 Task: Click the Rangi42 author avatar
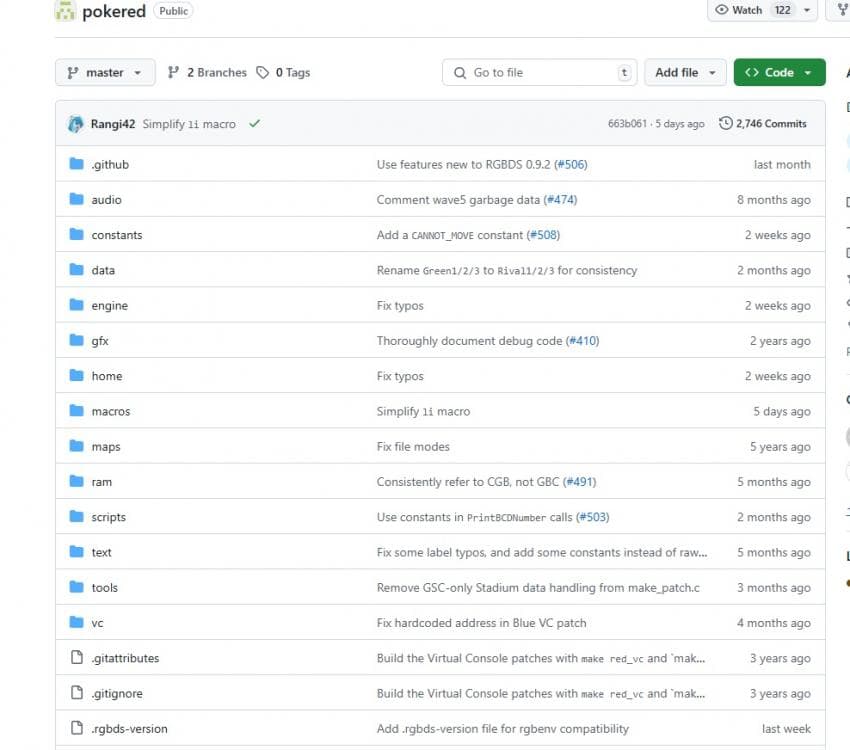pos(75,124)
